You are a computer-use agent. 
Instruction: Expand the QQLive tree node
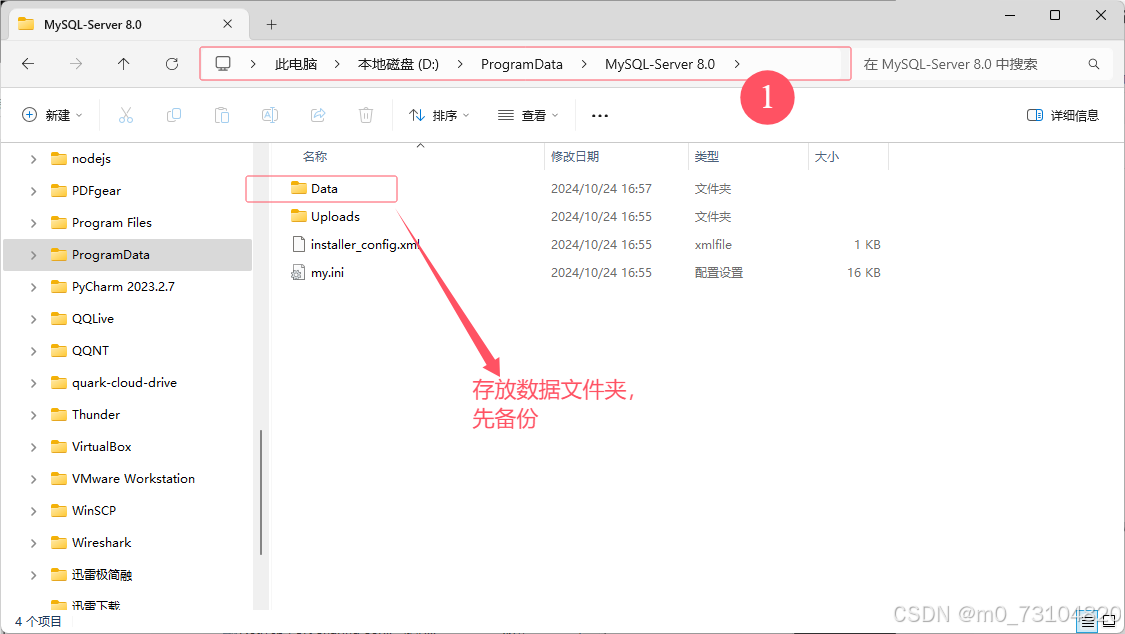click(33, 319)
